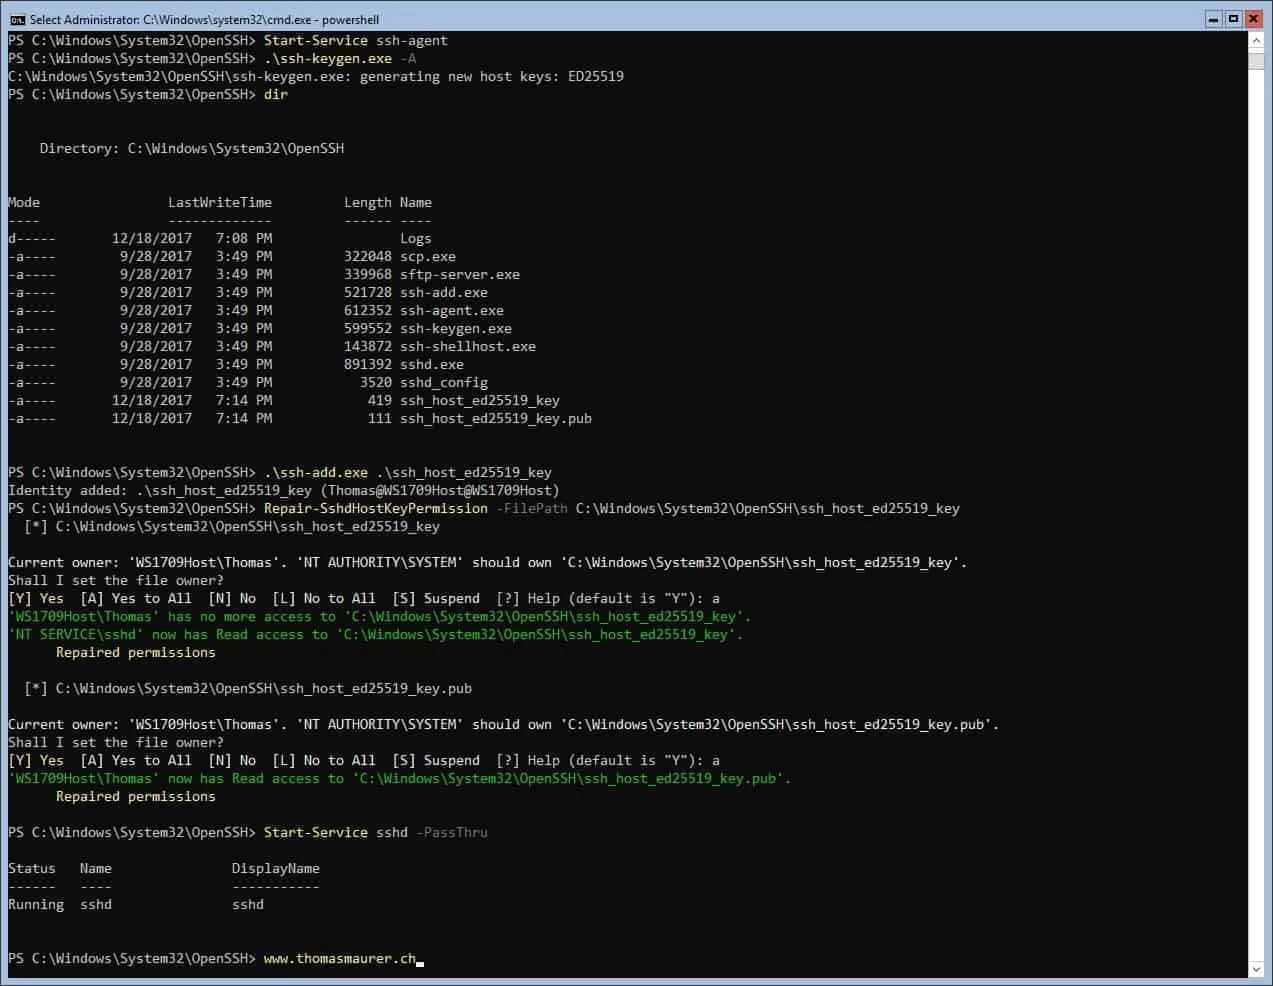Click 'www.thomasmaurer.ch' at the prompt
This screenshot has height=986, width=1273.
(340, 959)
